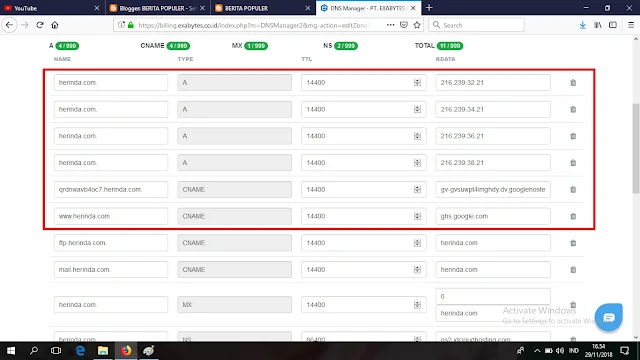640x360 pixels.
Task: Reload the current page
Action: 40,25
